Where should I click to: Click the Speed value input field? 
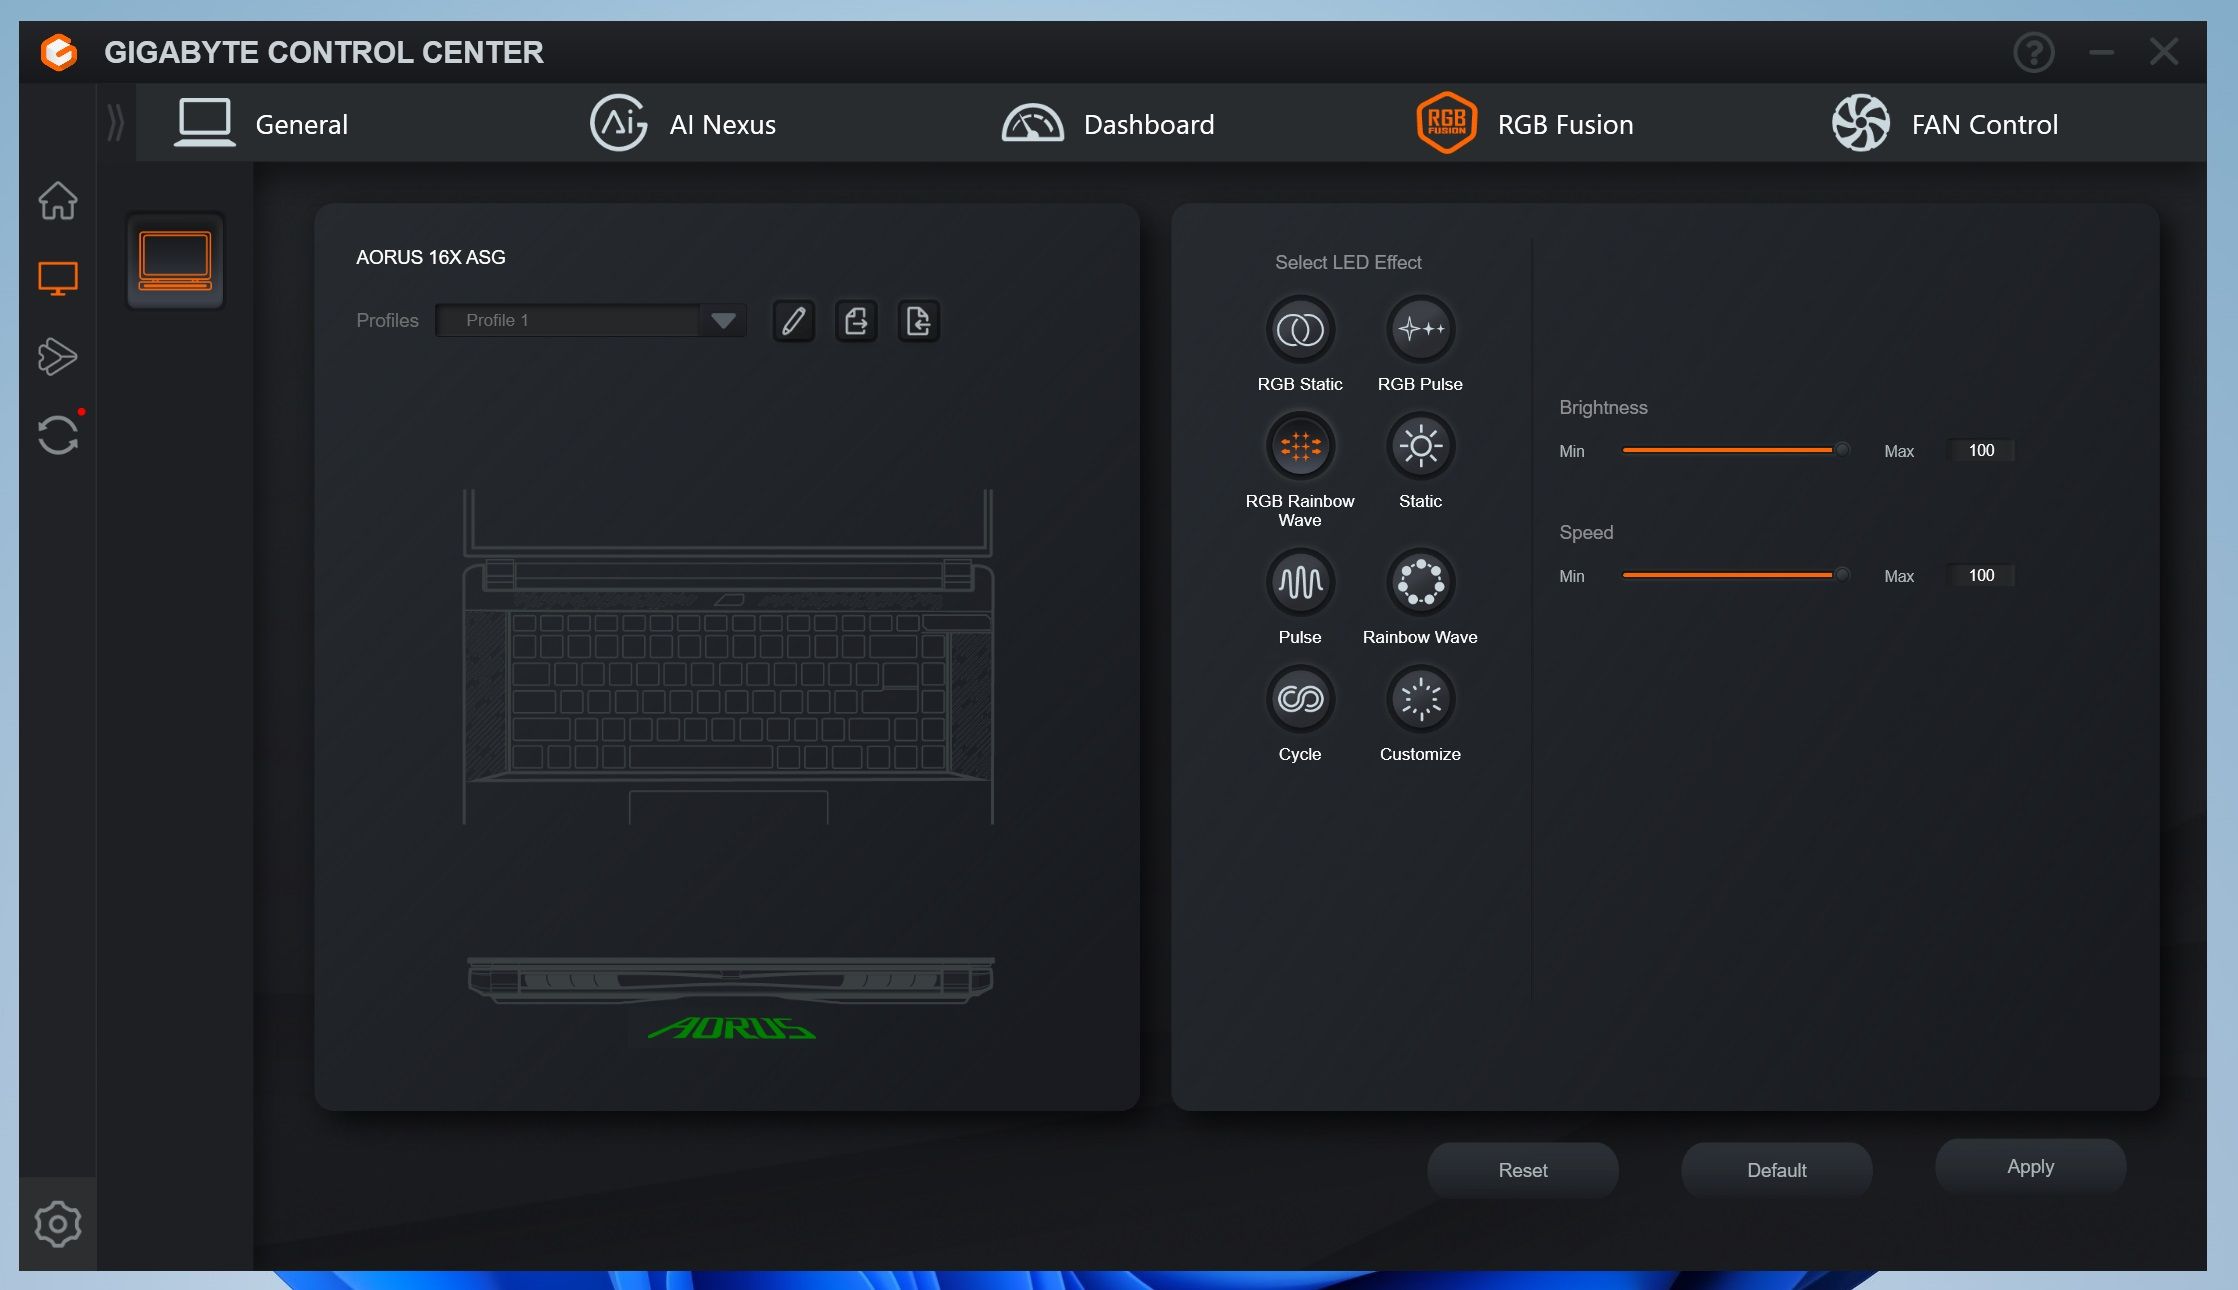pos(1980,576)
